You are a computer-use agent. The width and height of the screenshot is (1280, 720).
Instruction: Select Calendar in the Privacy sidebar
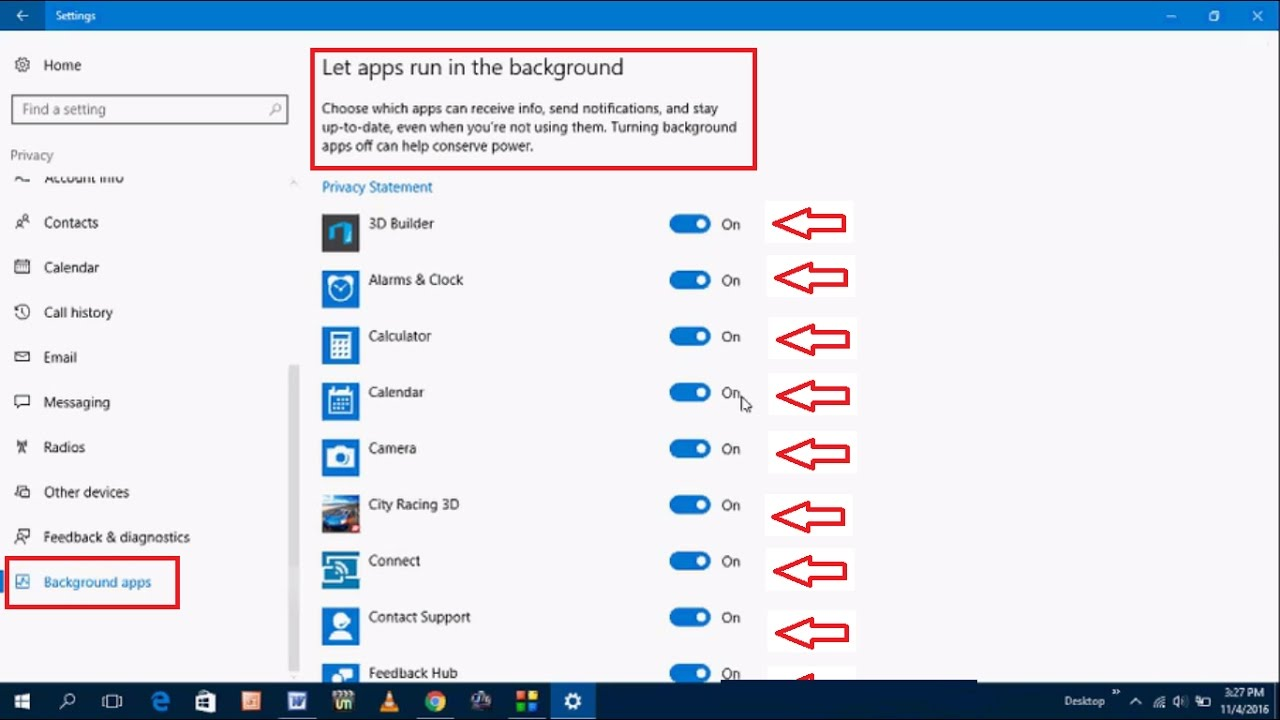pyautogui.click(x=71, y=268)
